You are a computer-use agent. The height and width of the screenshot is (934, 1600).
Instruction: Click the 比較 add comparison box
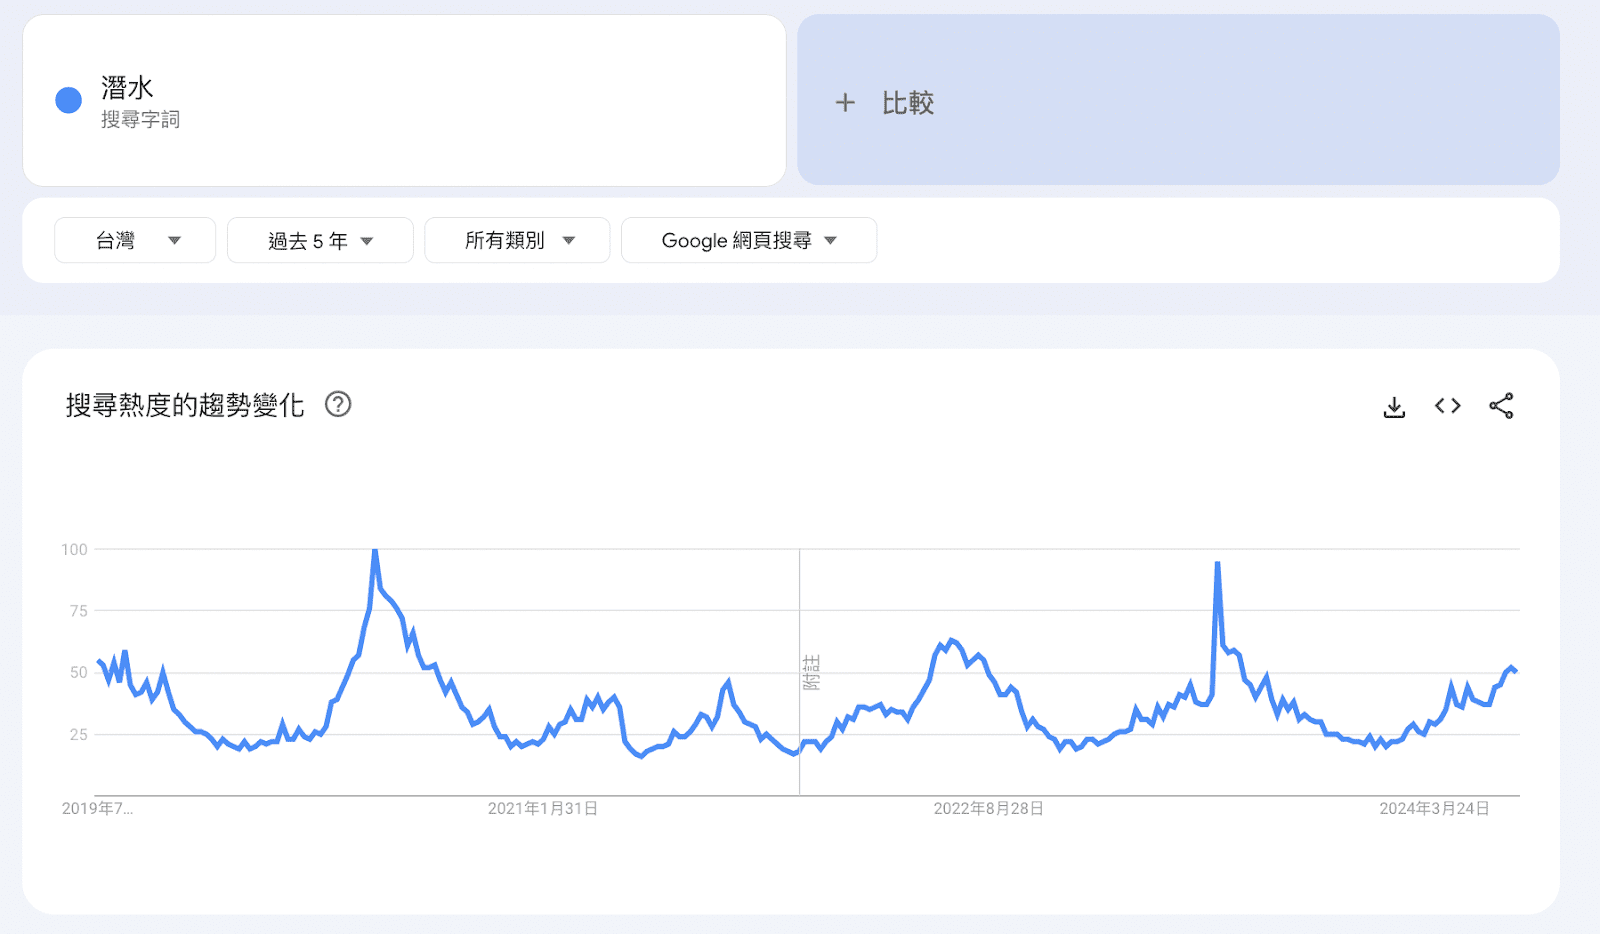tap(1178, 100)
